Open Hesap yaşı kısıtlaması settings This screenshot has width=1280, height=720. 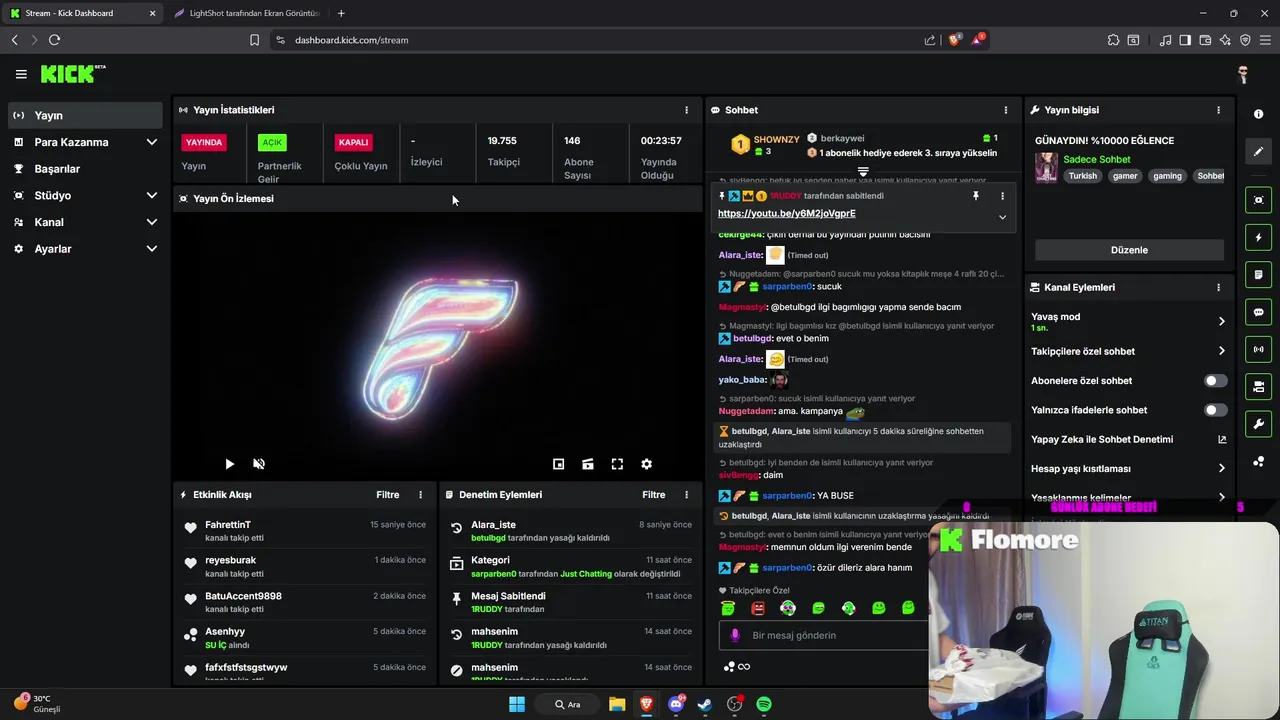coord(1128,468)
